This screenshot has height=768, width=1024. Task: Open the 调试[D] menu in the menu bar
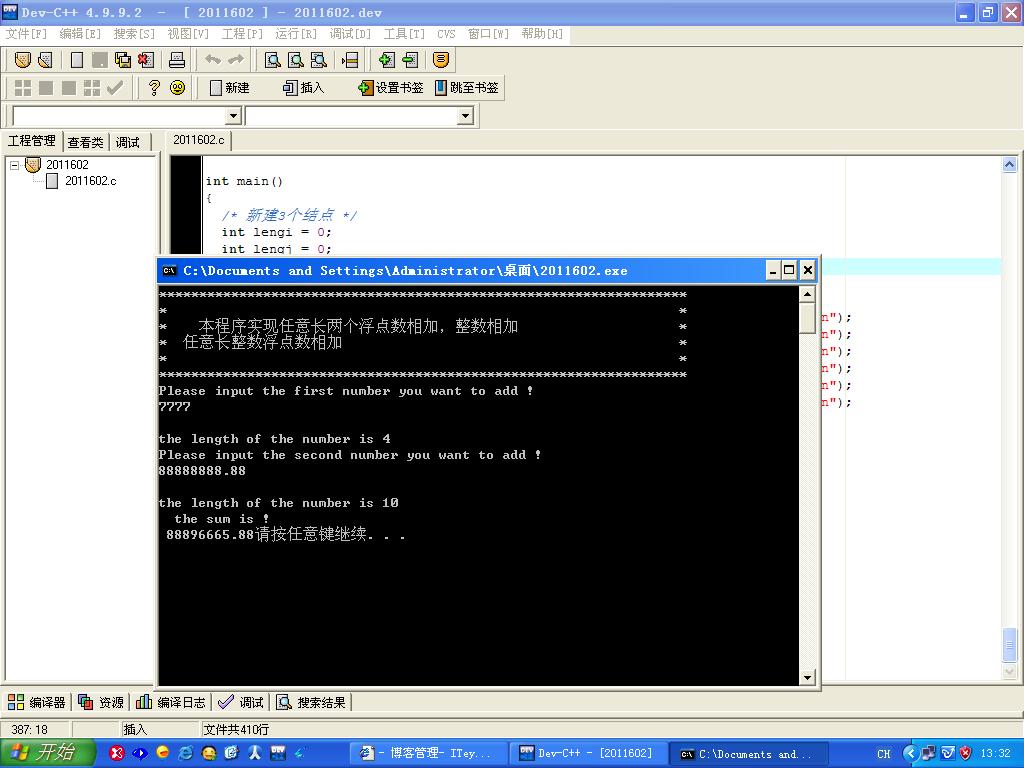coord(350,33)
